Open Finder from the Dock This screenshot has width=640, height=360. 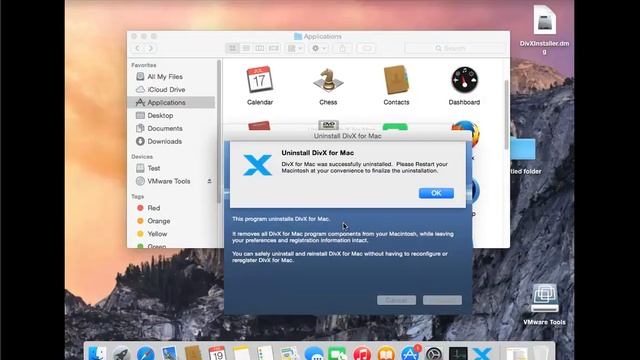(97, 353)
